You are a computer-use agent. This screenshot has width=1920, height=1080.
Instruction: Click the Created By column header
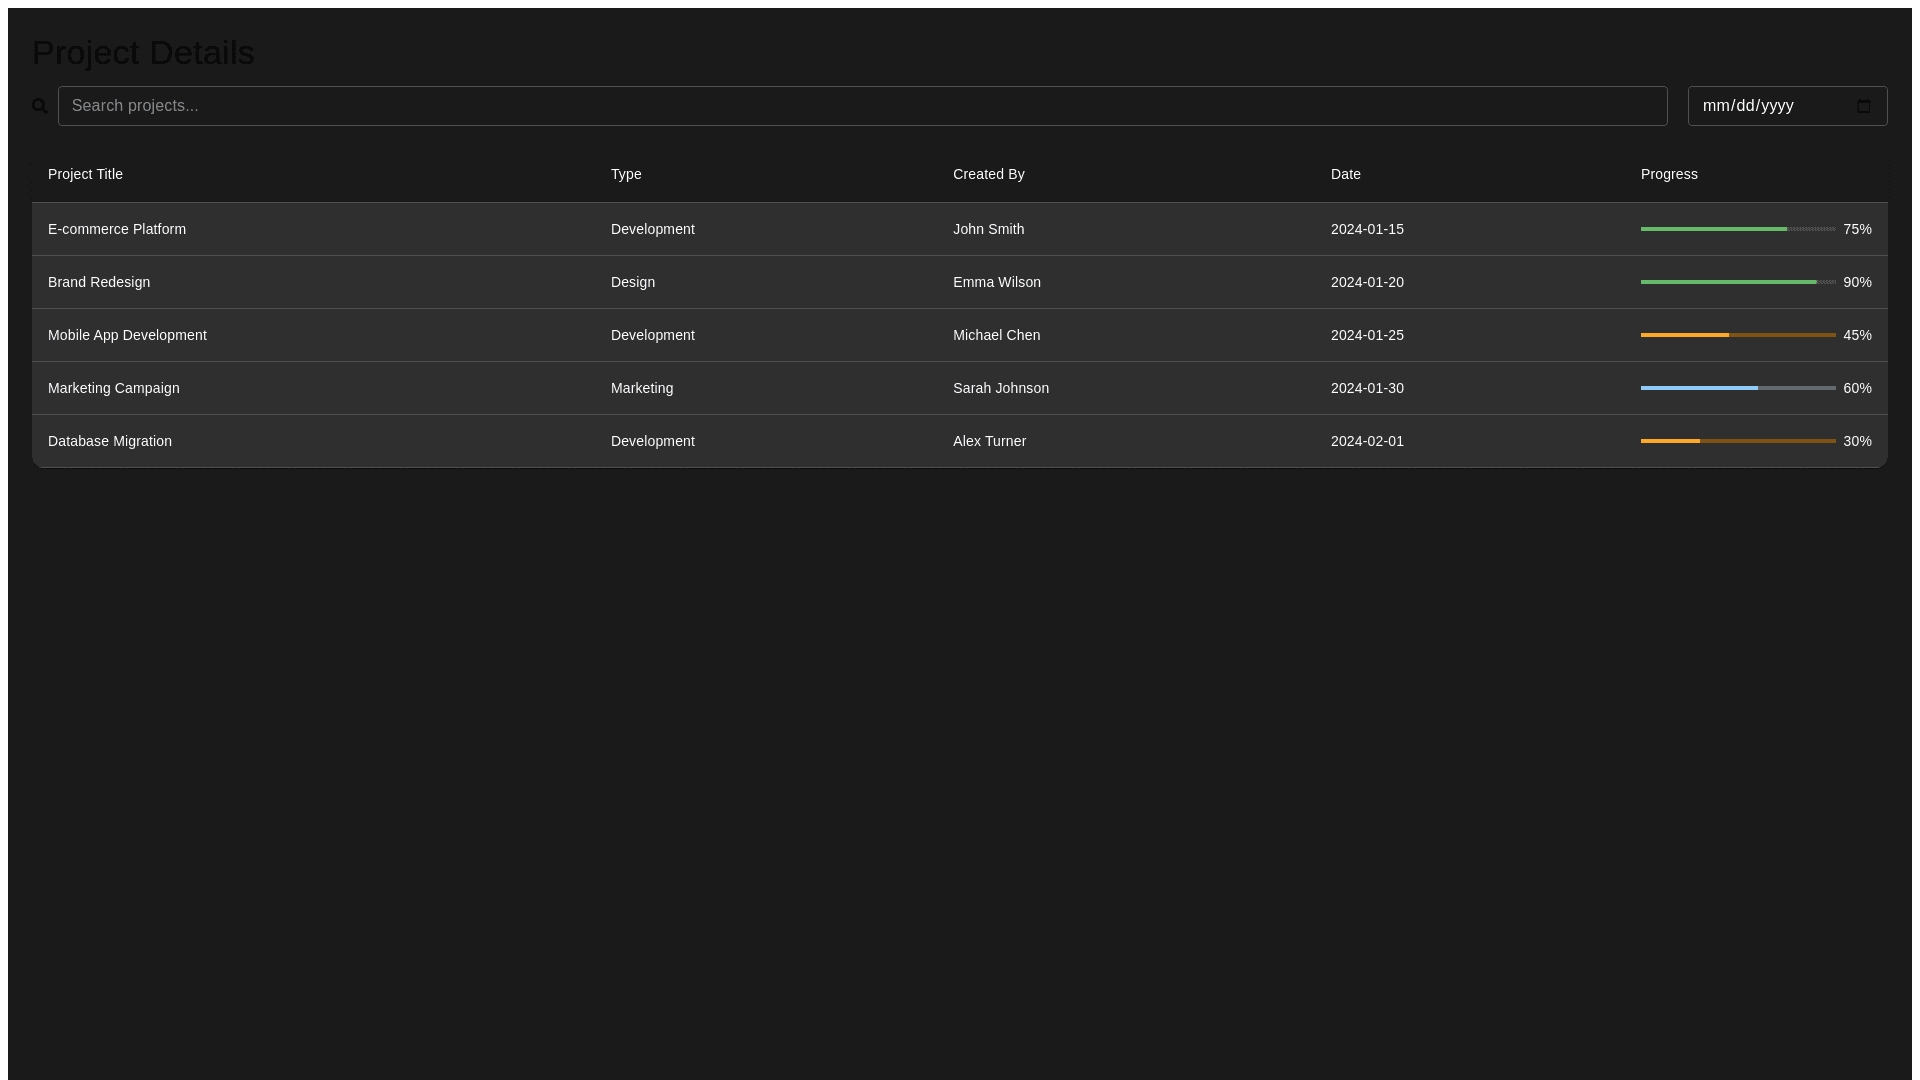988,174
